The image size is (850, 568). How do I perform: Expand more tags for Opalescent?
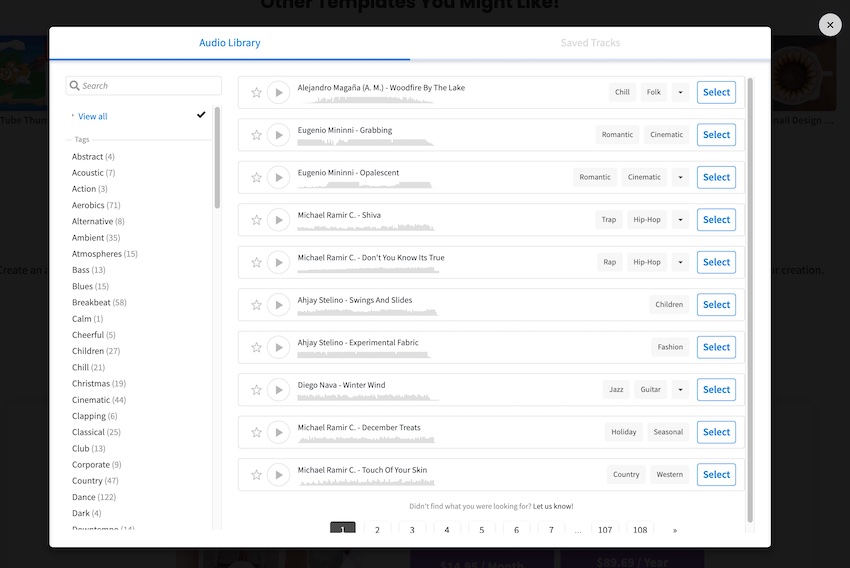[680, 177]
